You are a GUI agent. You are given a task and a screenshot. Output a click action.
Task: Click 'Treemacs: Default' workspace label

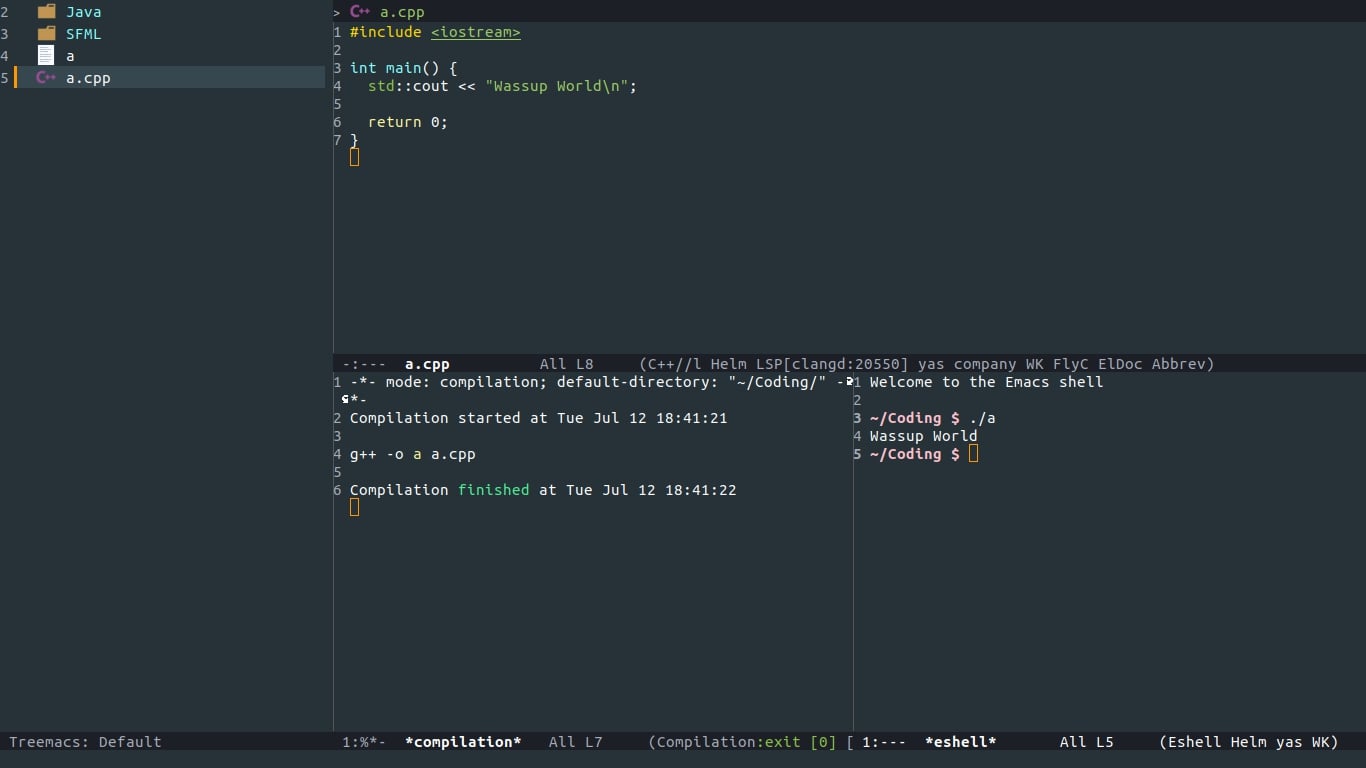[x=85, y=742]
